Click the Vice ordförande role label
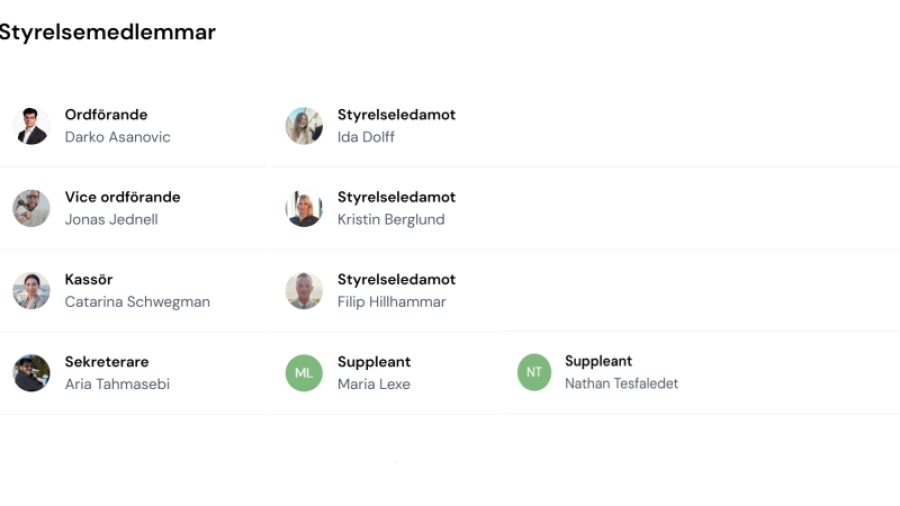The height and width of the screenshot is (506, 900). (x=122, y=197)
